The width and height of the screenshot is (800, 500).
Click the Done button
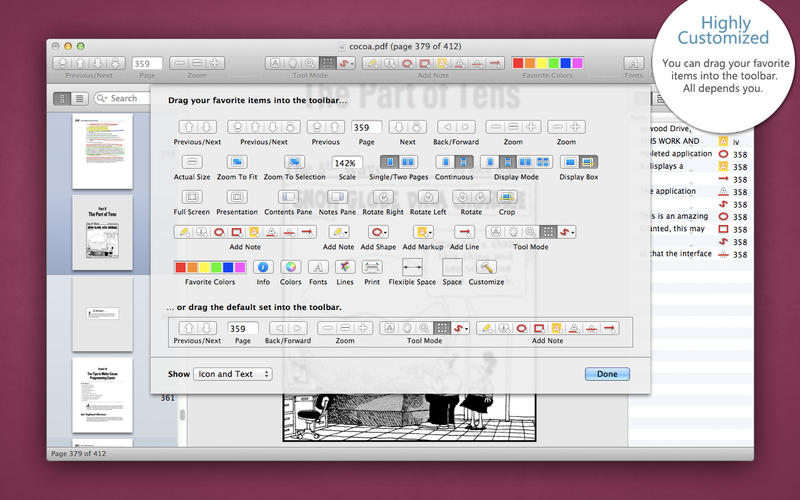coord(607,374)
